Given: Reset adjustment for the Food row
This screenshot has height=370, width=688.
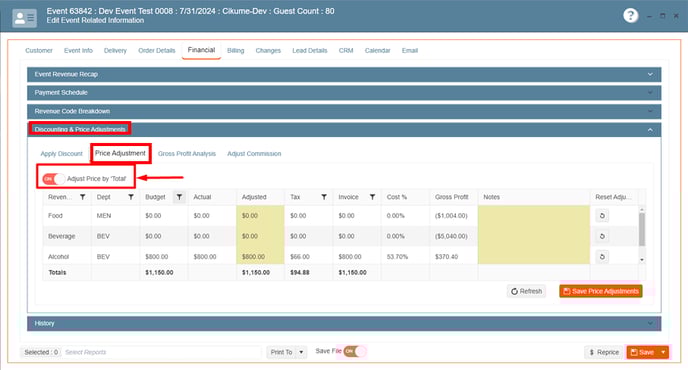Looking at the screenshot, I should [602, 216].
